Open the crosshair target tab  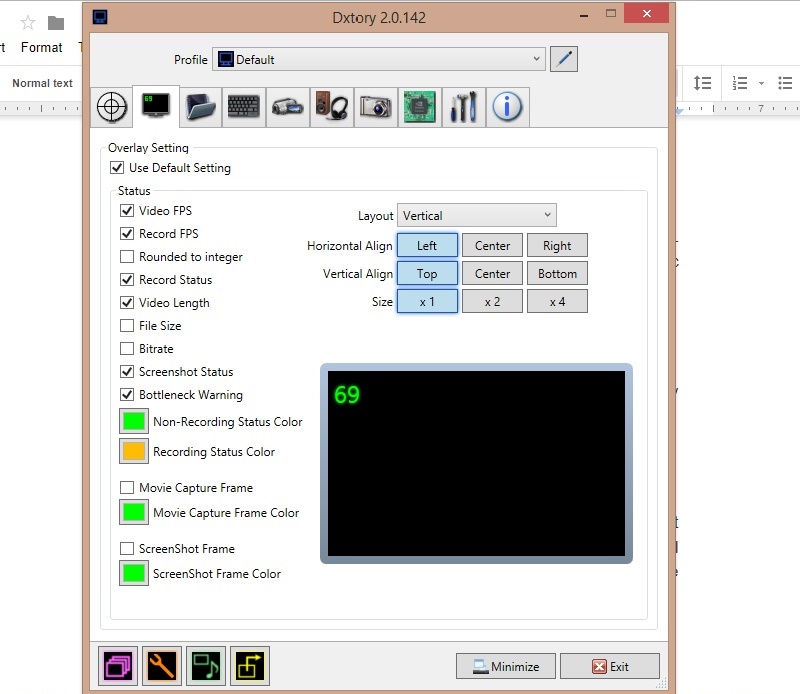[x=111, y=108]
